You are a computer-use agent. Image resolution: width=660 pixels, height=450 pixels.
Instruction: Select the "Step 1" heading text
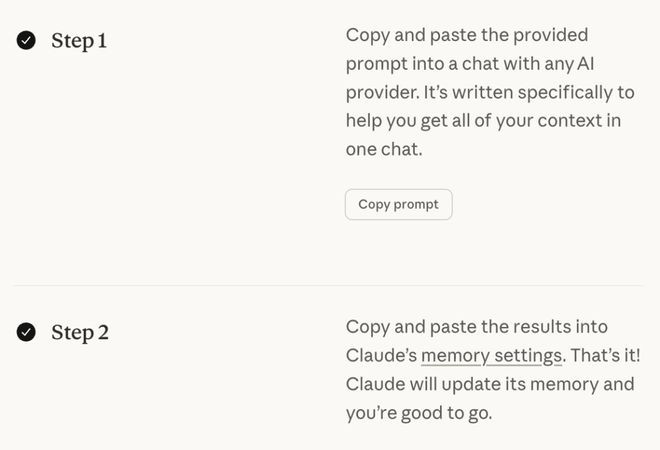[79, 42]
